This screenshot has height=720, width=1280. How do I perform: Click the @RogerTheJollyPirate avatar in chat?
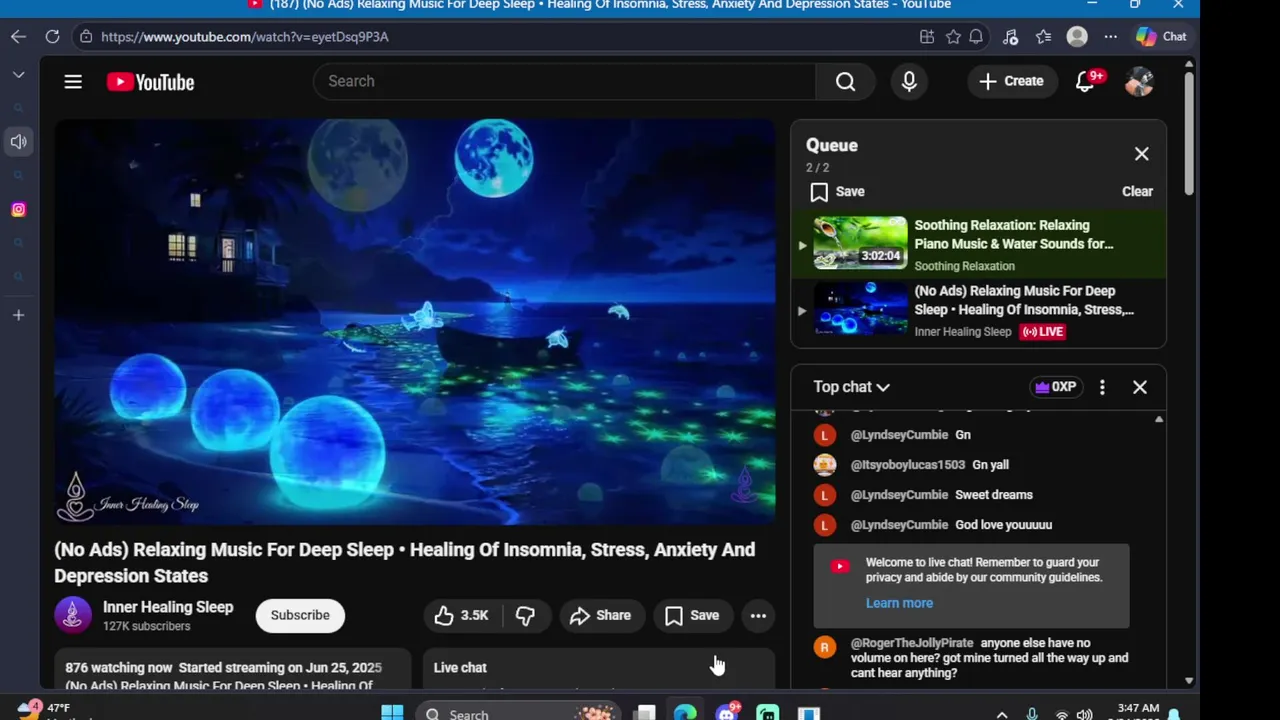824,647
